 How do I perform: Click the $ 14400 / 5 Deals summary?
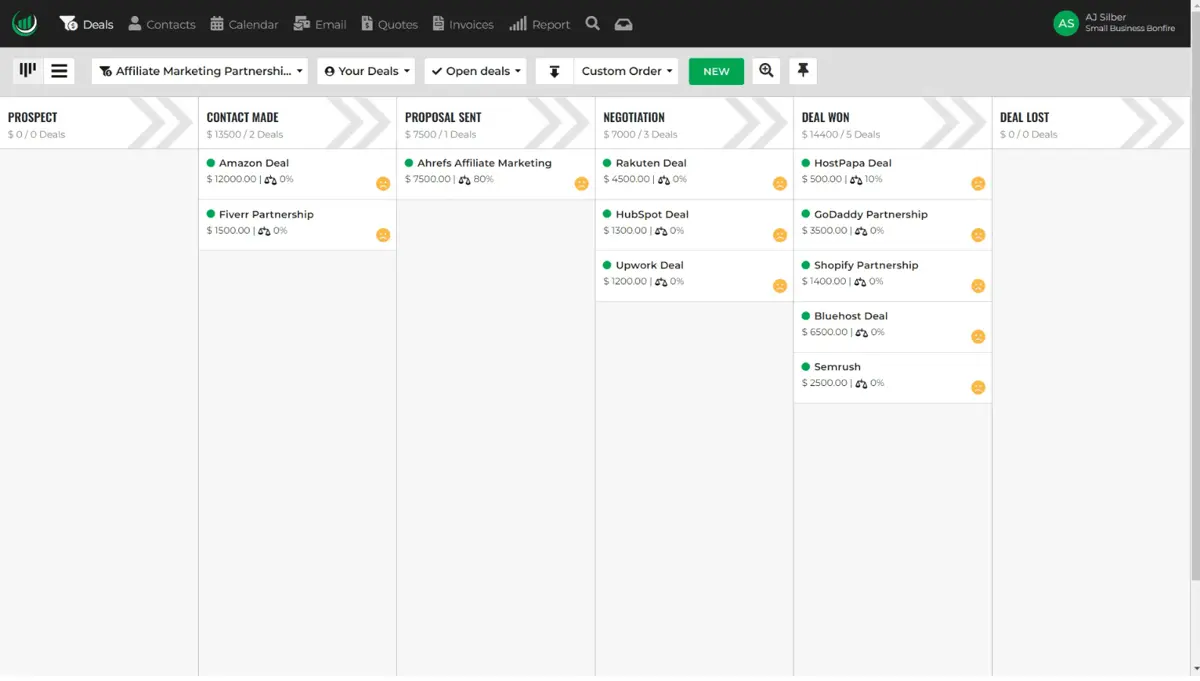coord(841,134)
